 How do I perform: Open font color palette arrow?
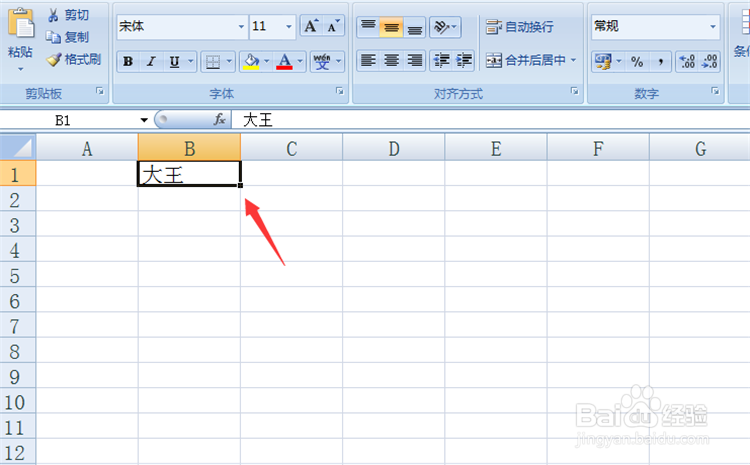tap(300, 61)
